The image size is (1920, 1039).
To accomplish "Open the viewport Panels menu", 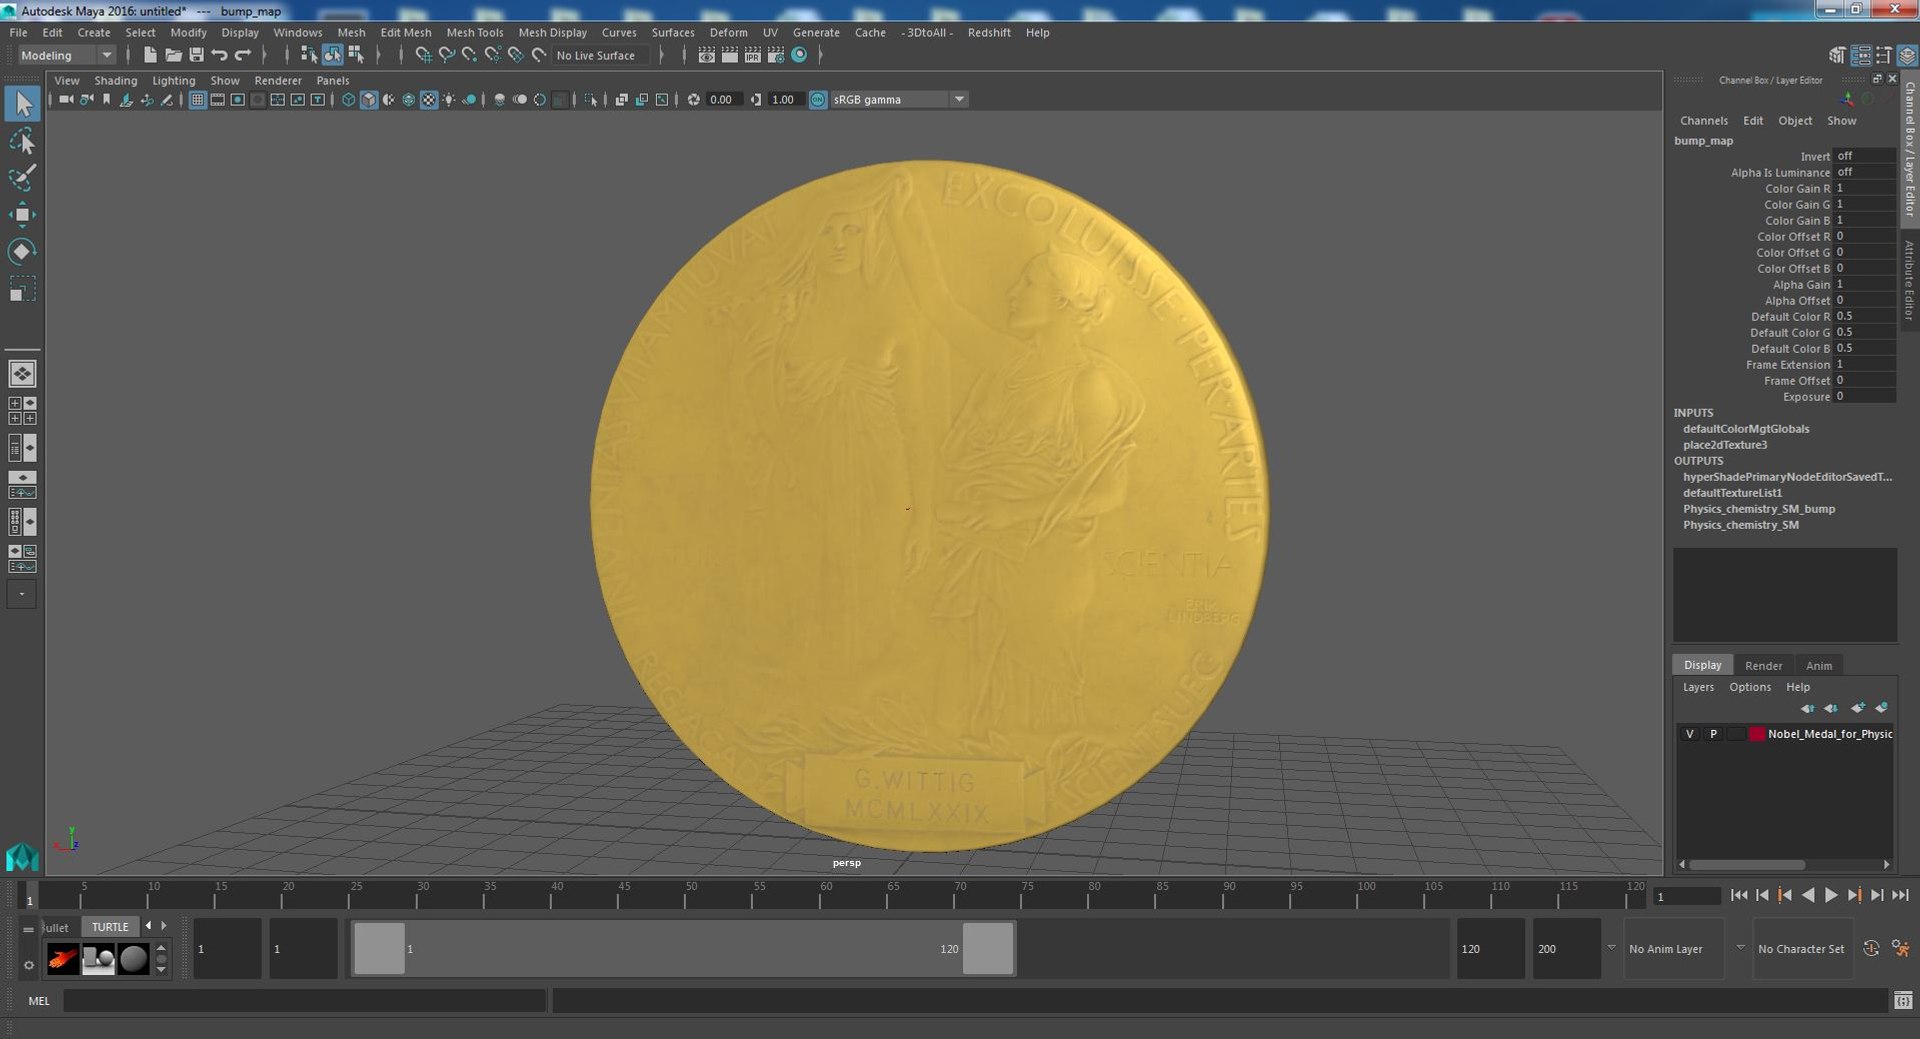I will 333,80.
